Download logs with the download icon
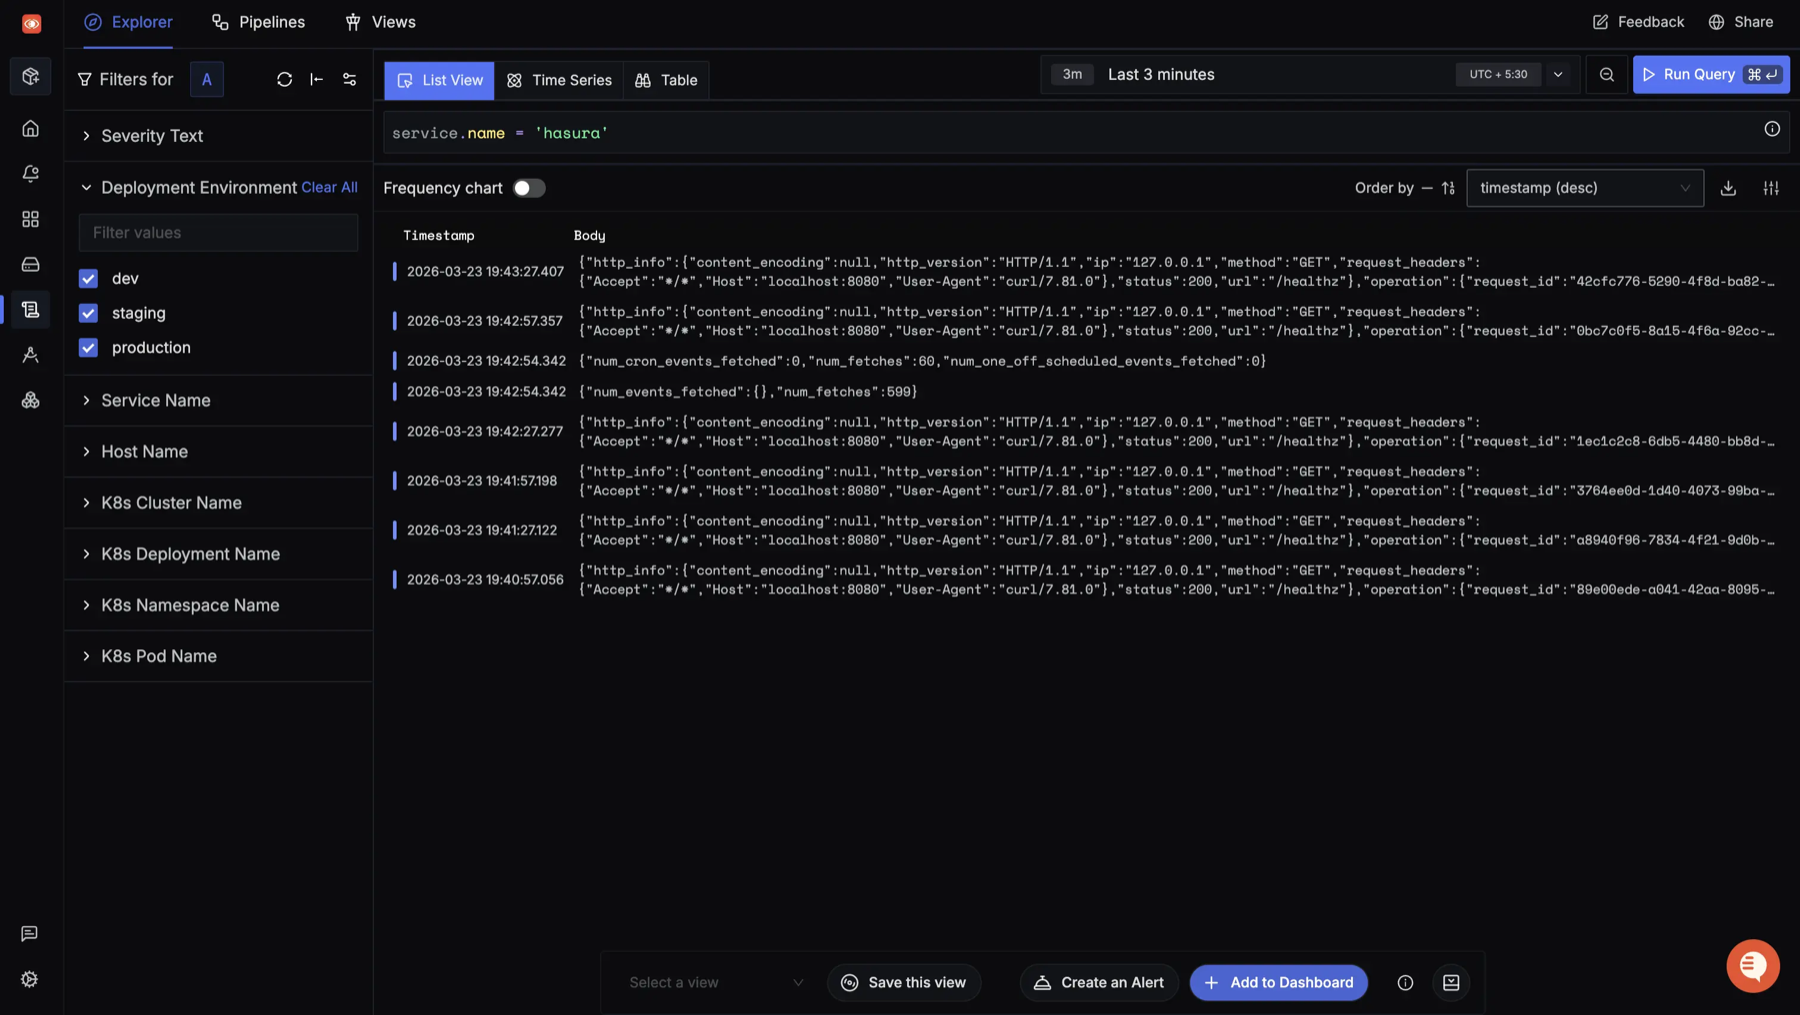 pyautogui.click(x=1728, y=188)
